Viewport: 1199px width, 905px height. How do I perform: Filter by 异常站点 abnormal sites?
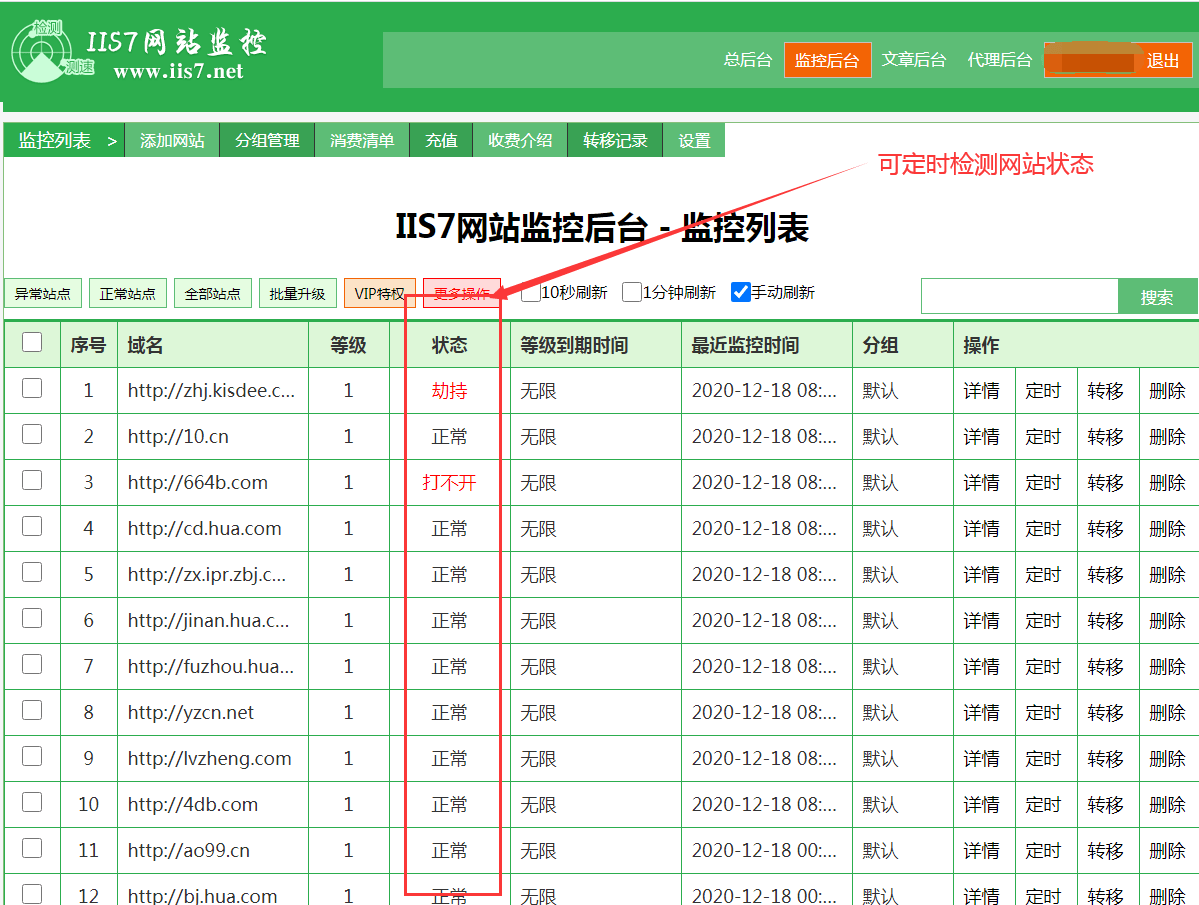pyautogui.click(x=42, y=293)
